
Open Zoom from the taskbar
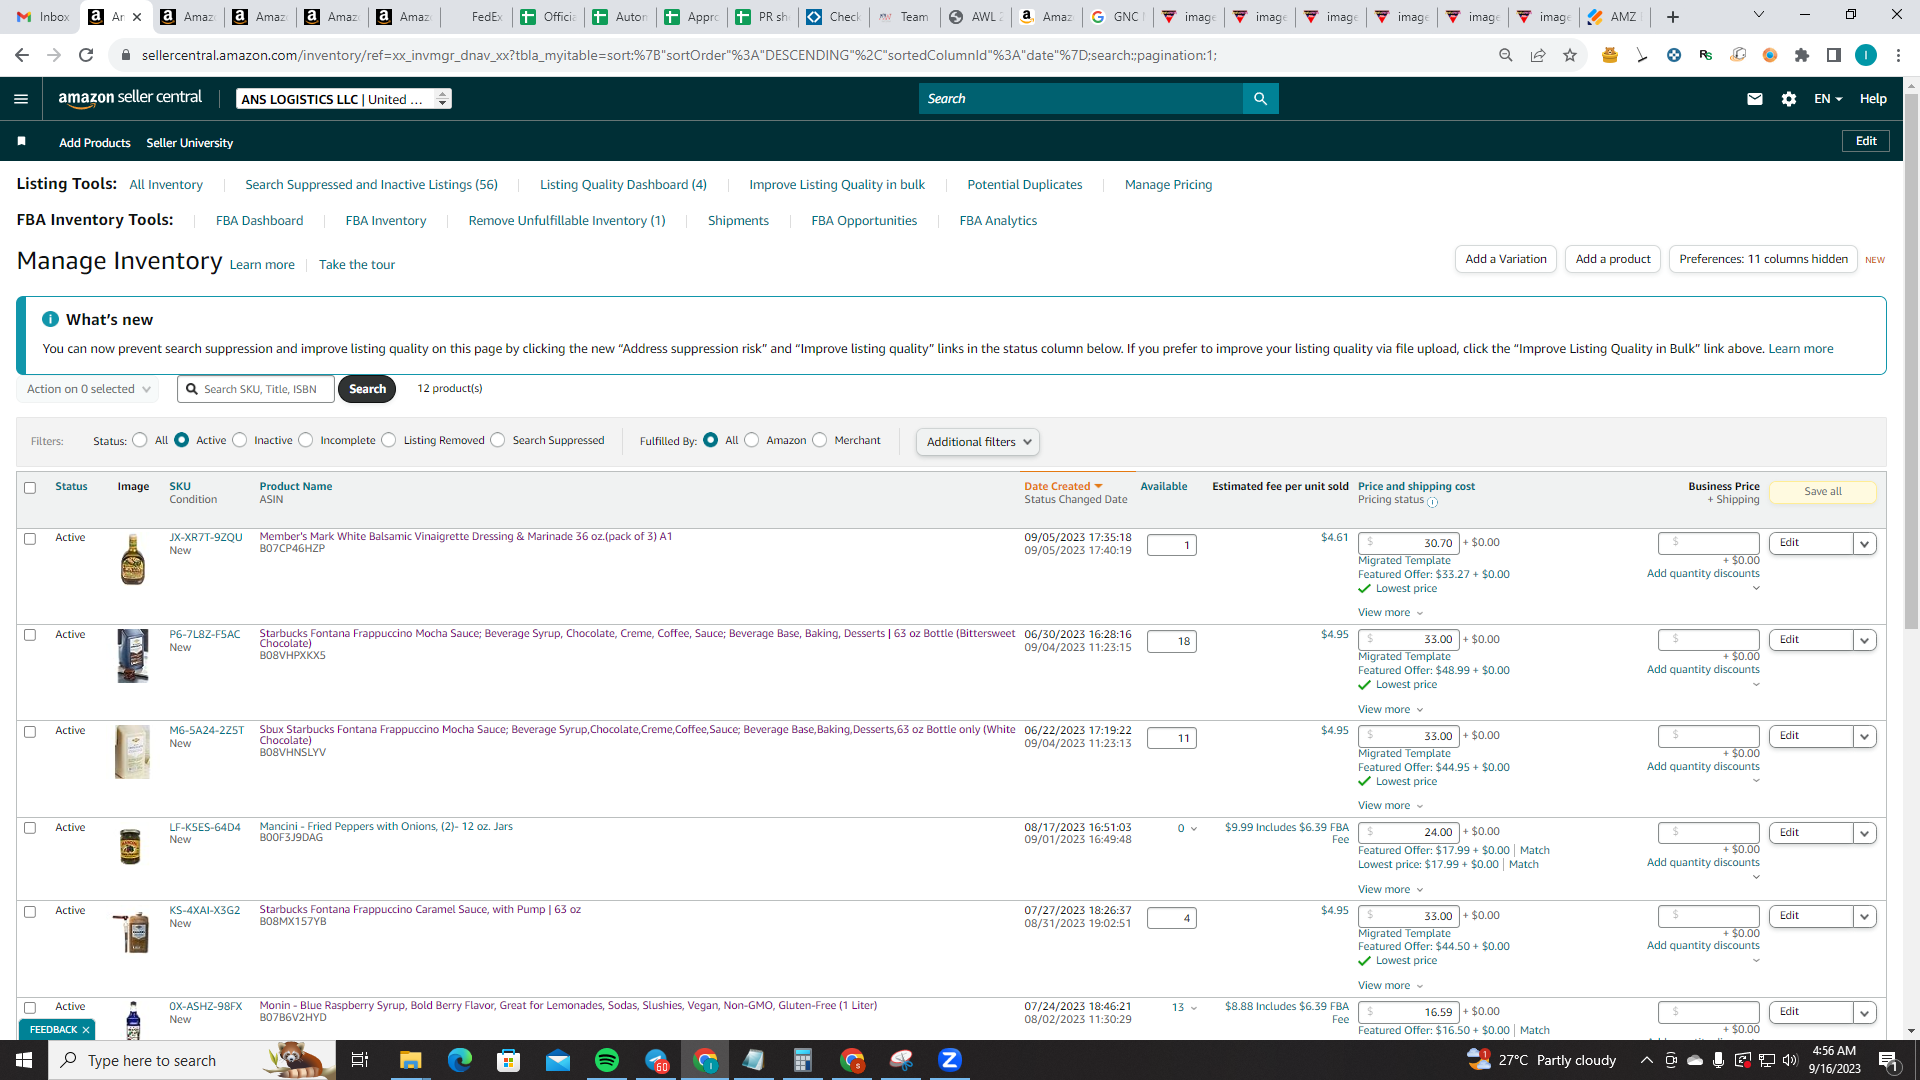950,1060
